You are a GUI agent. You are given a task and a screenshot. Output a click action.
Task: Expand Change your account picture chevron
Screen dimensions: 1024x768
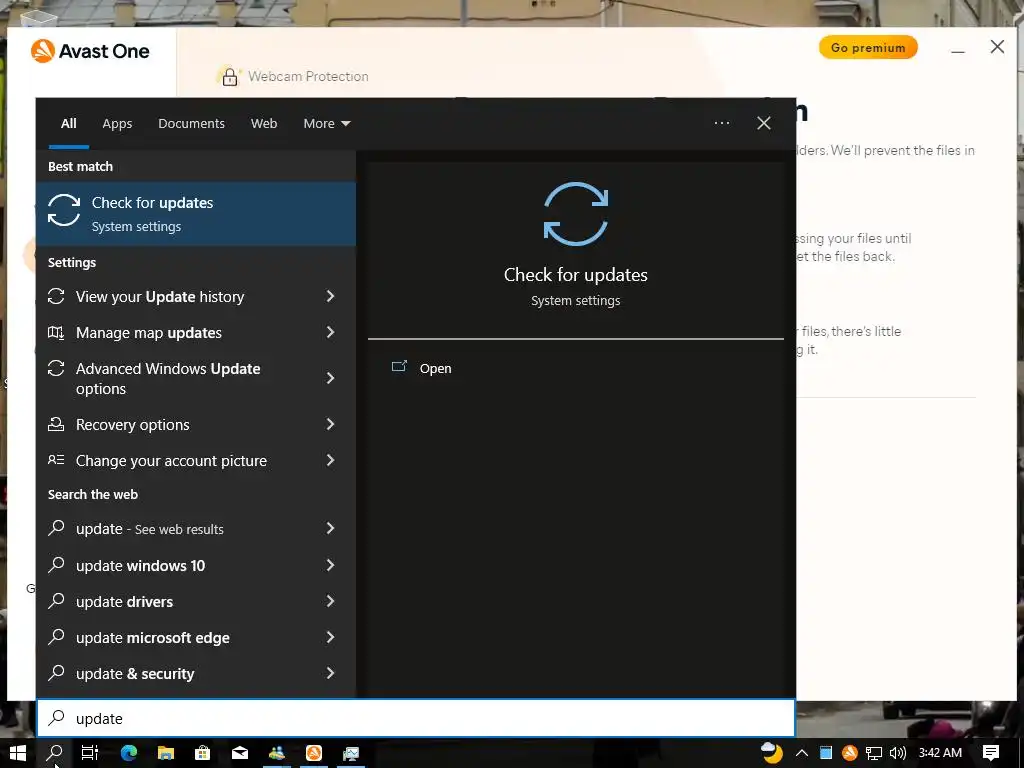pos(330,460)
